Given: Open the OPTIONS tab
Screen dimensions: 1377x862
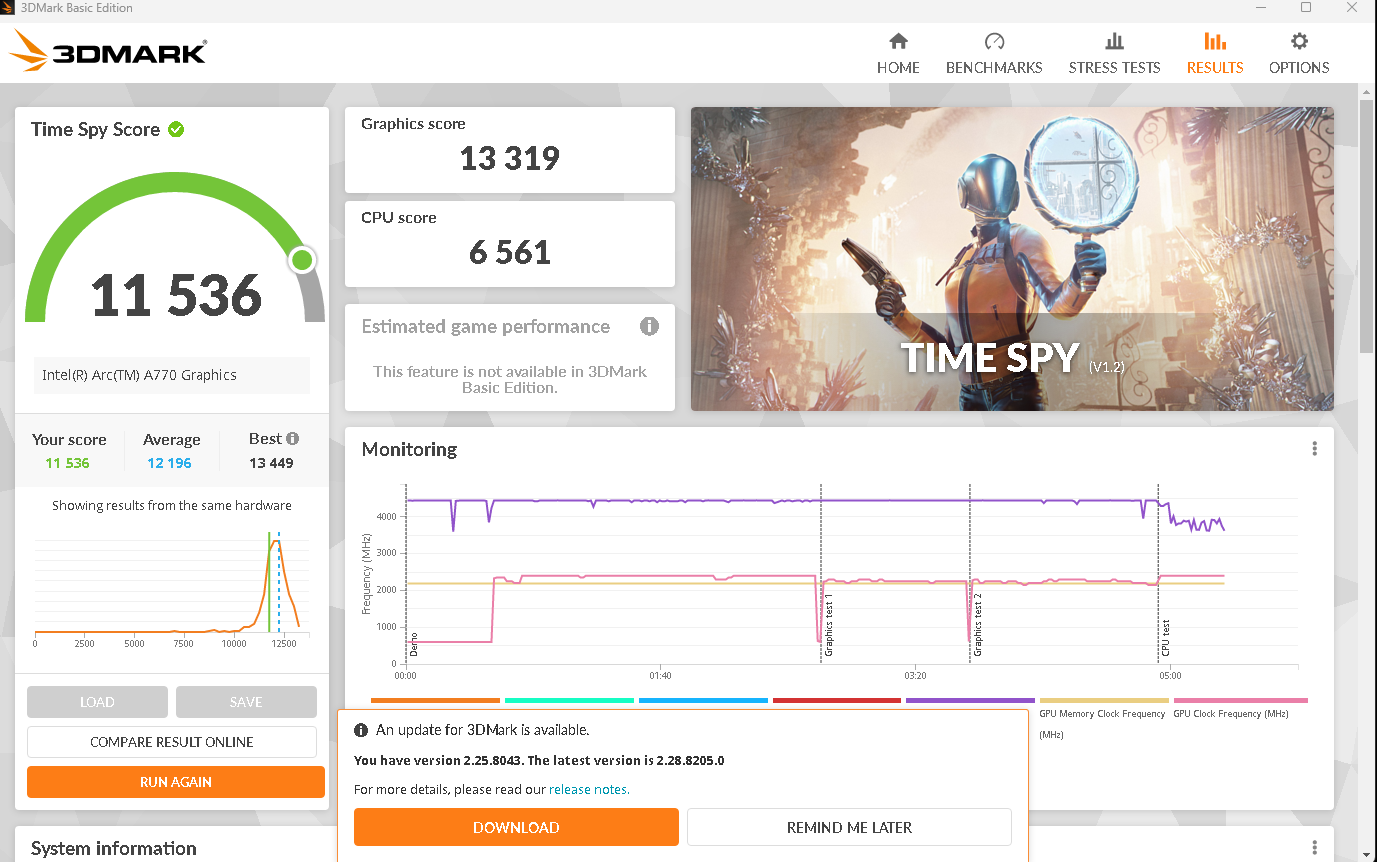Looking at the screenshot, I should click(1299, 54).
